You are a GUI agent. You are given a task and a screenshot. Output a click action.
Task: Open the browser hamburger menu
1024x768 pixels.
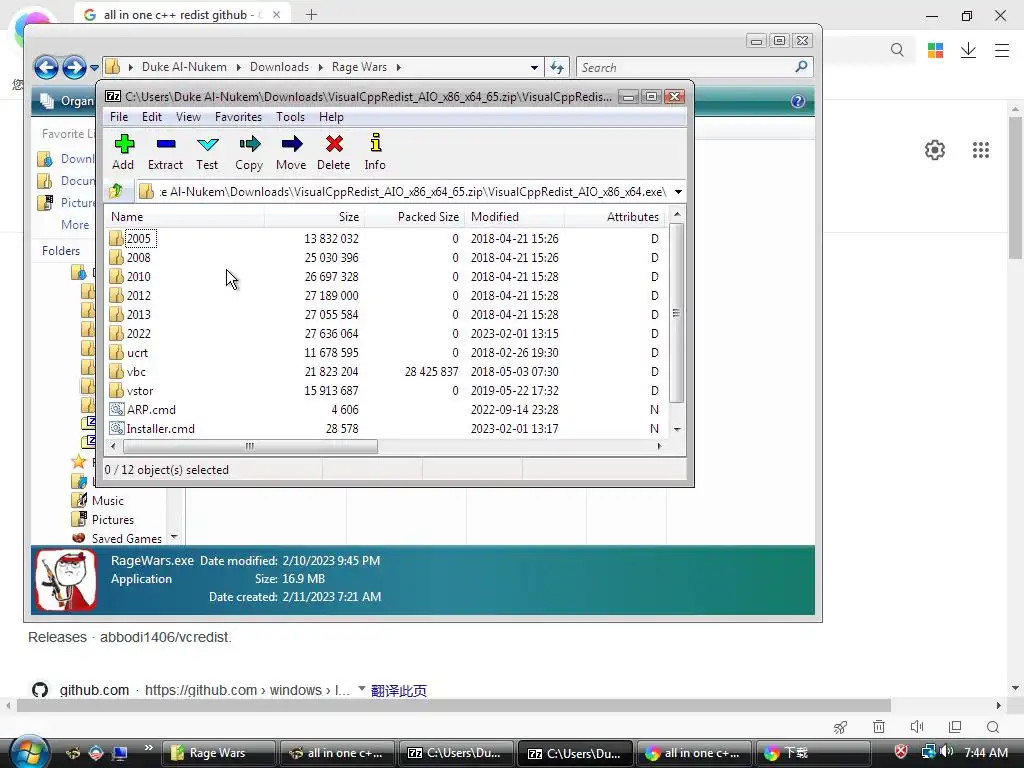(1002, 50)
